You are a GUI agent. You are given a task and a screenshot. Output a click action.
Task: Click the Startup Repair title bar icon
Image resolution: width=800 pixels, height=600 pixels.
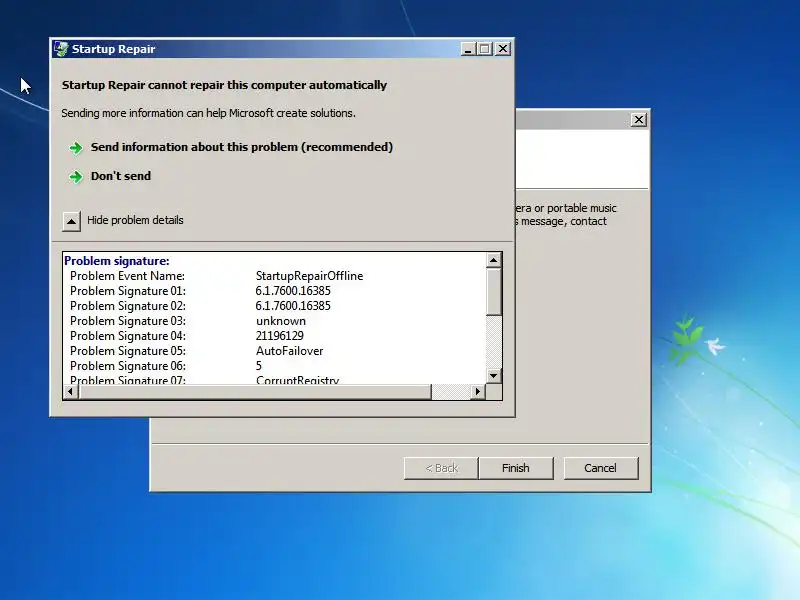[61, 49]
